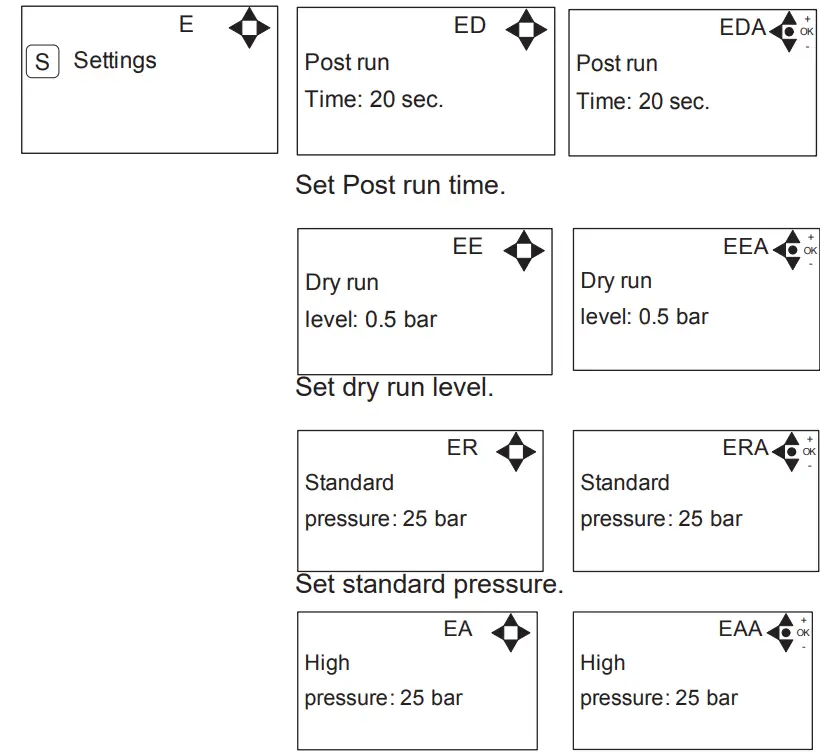The height and width of the screenshot is (754, 821).
Task: Click the level: 0.5 bar field on screen EEA
Action: (x=644, y=317)
